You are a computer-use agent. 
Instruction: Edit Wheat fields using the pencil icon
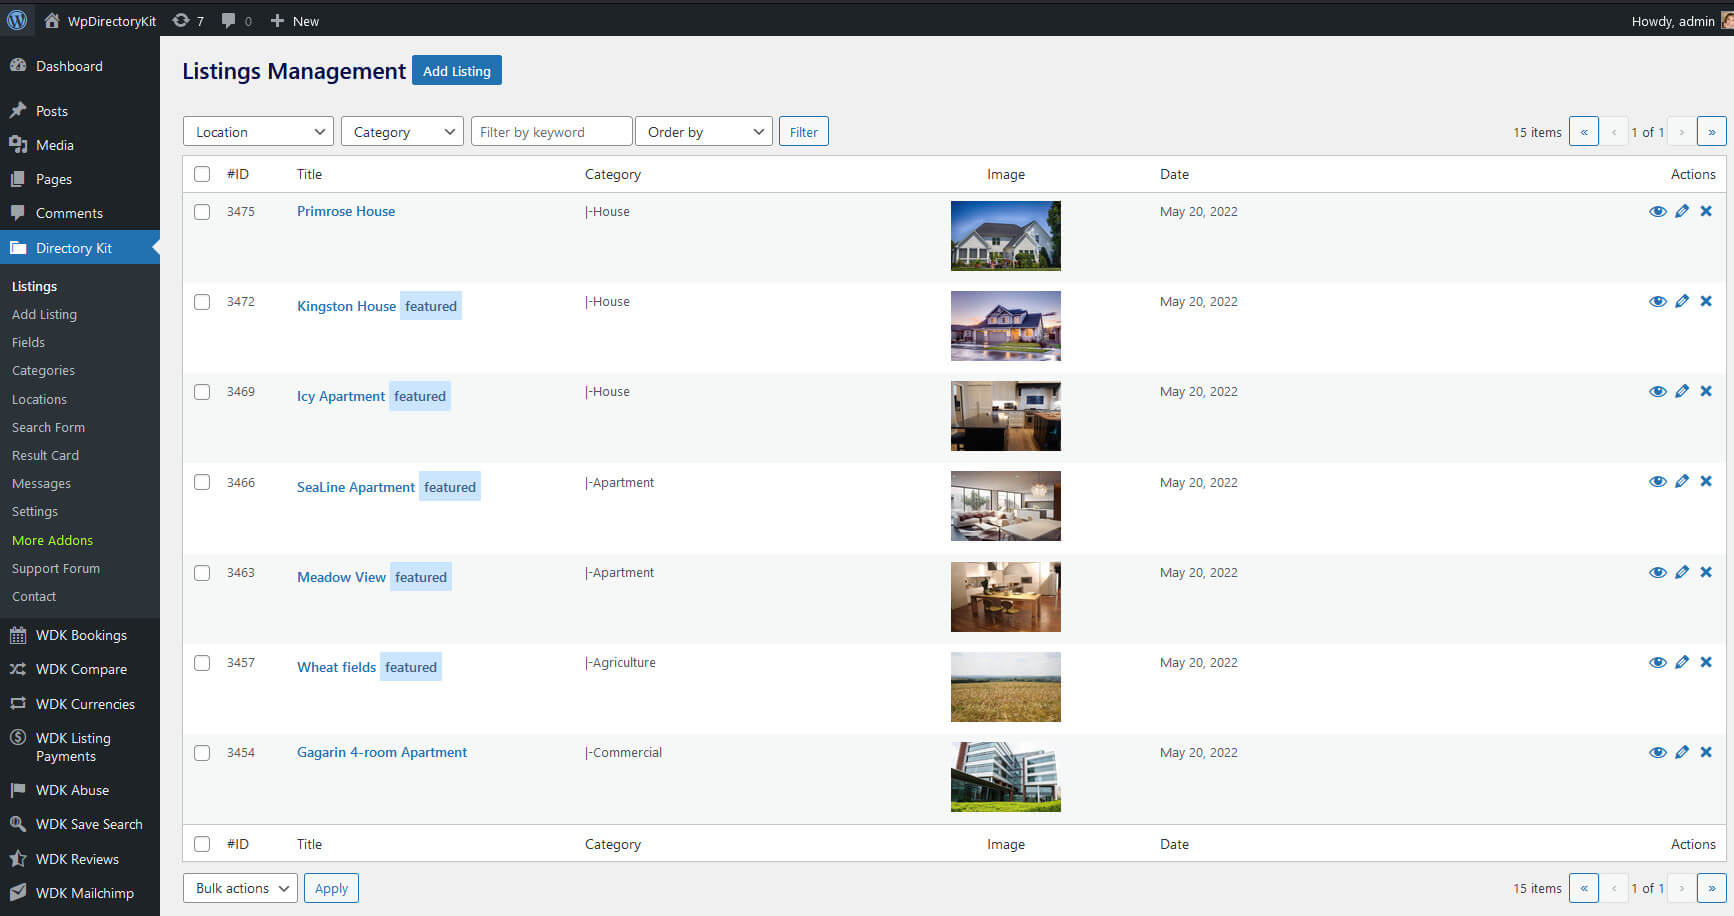click(x=1682, y=662)
